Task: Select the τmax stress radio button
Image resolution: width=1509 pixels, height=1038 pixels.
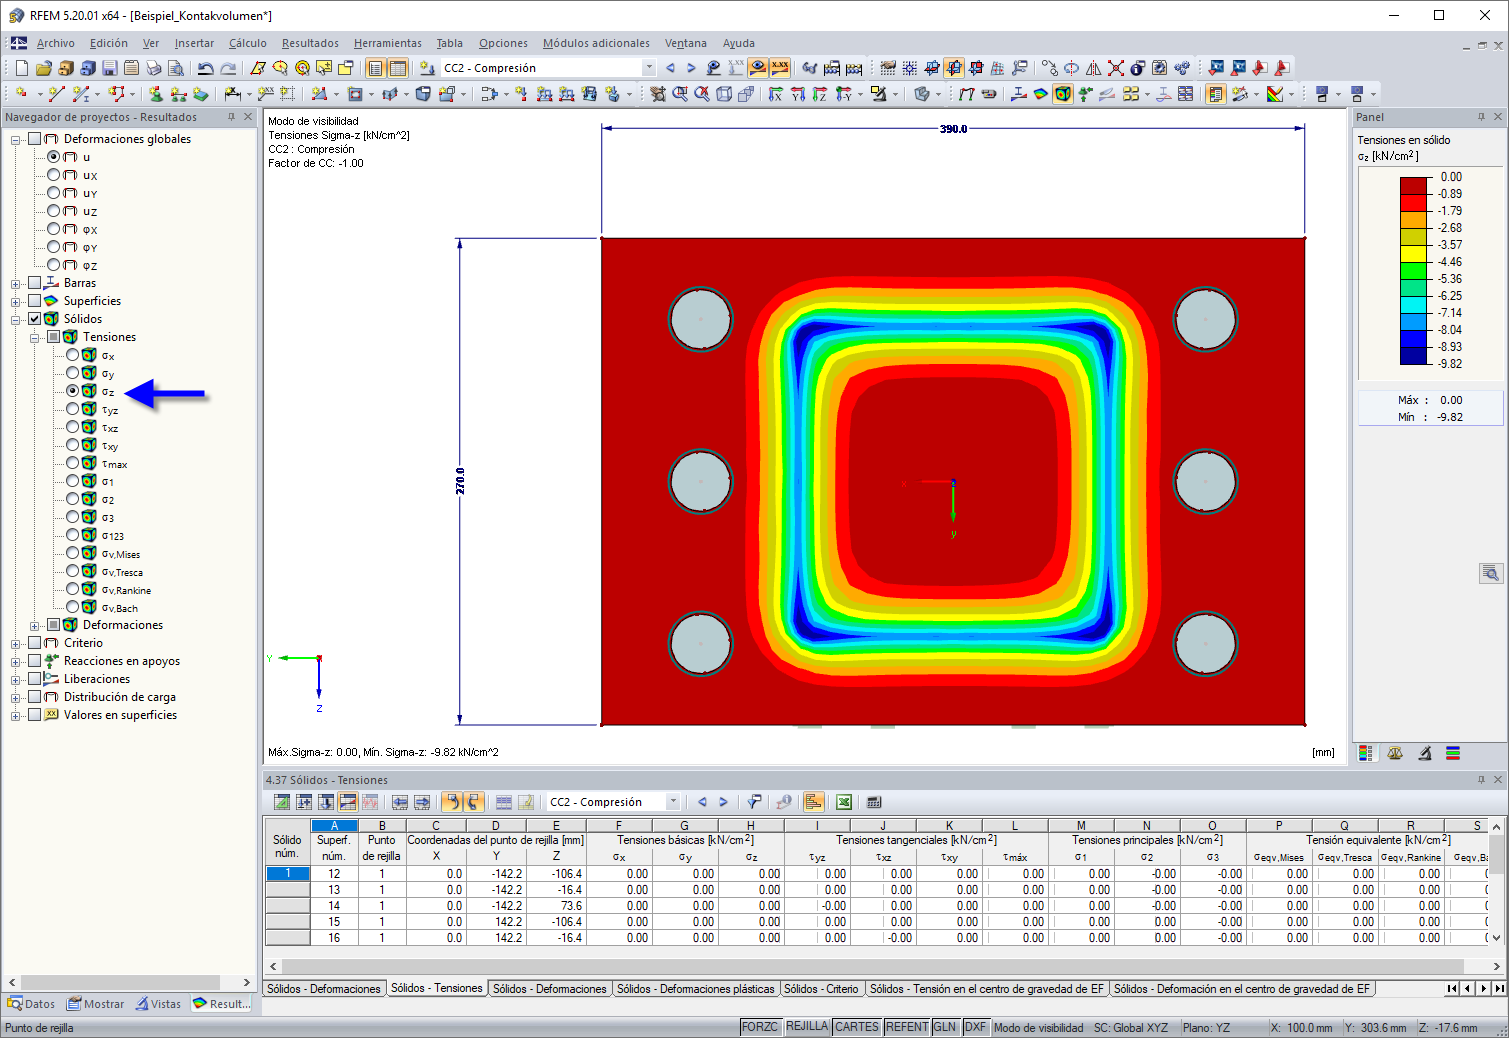Action: pyautogui.click(x=73, y=463)
